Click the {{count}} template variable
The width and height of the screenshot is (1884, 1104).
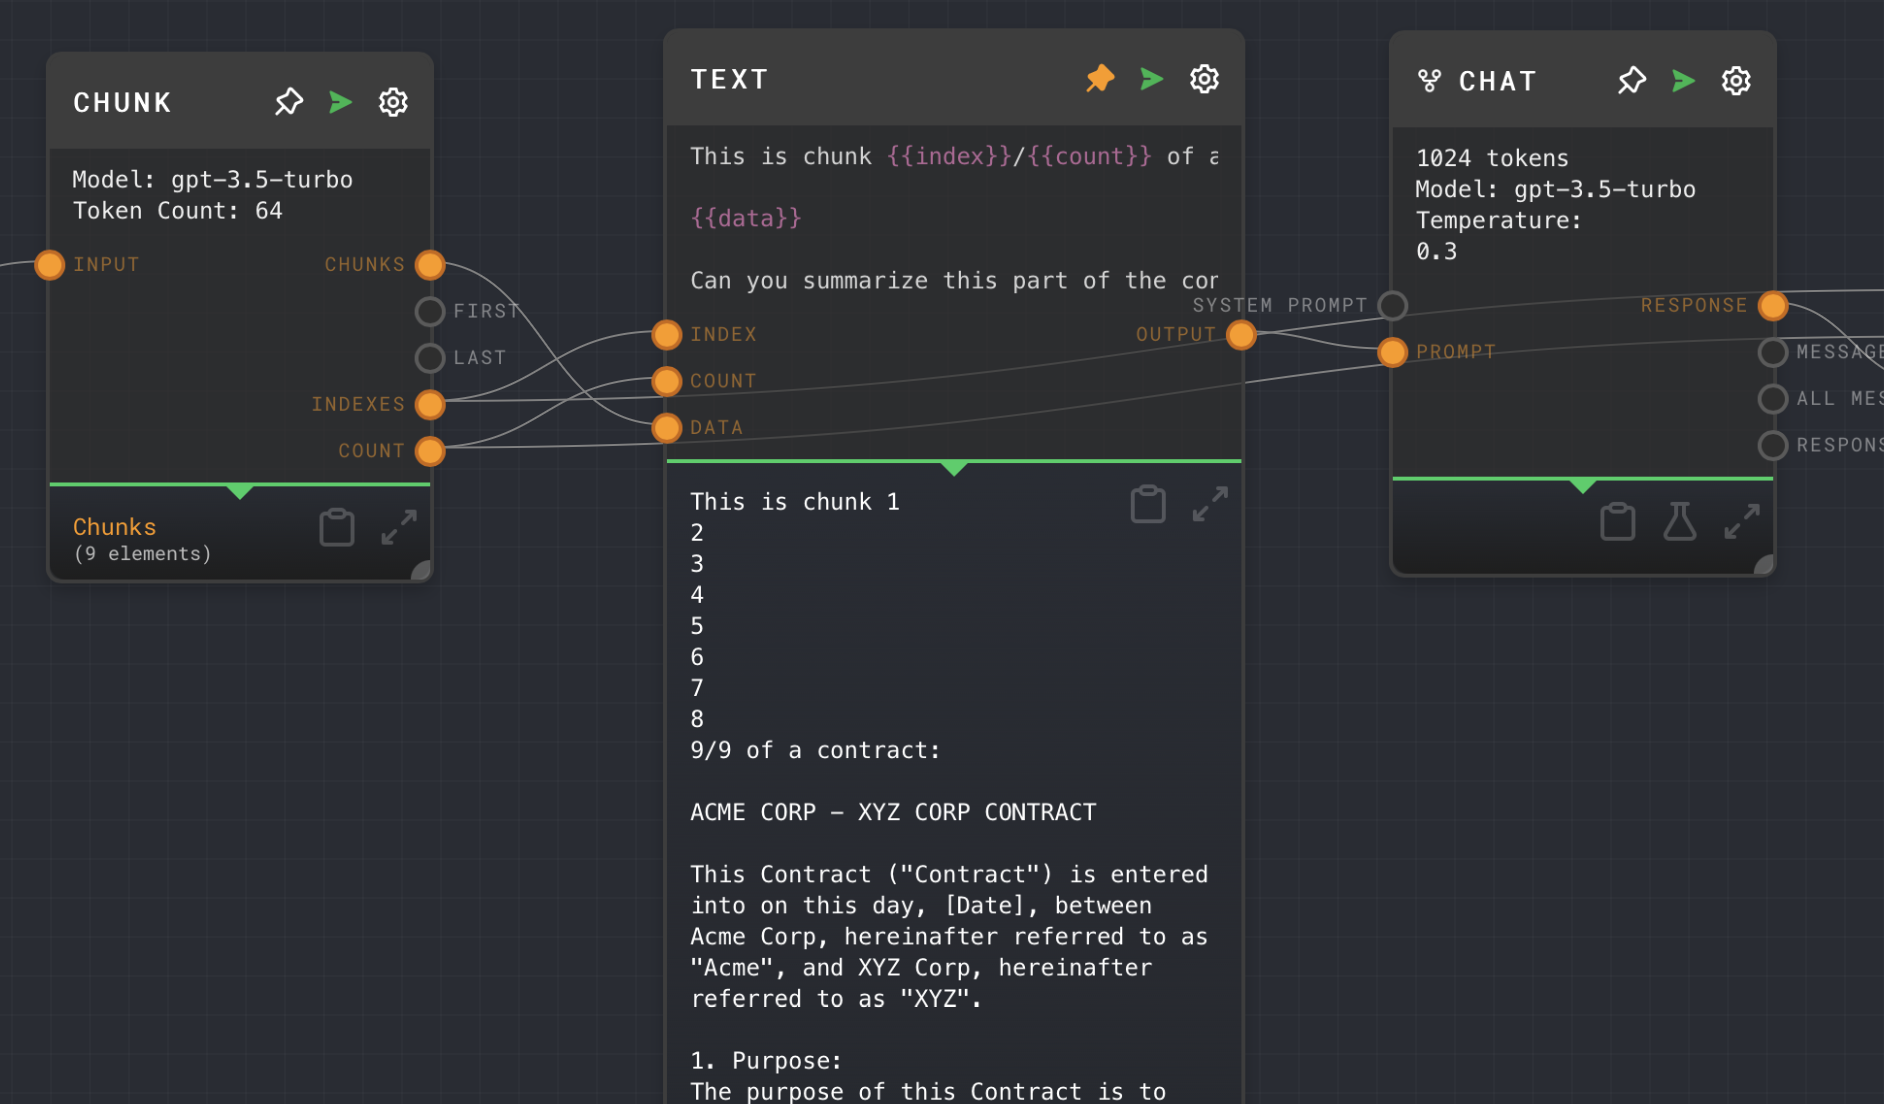[x=1089, y=156]
